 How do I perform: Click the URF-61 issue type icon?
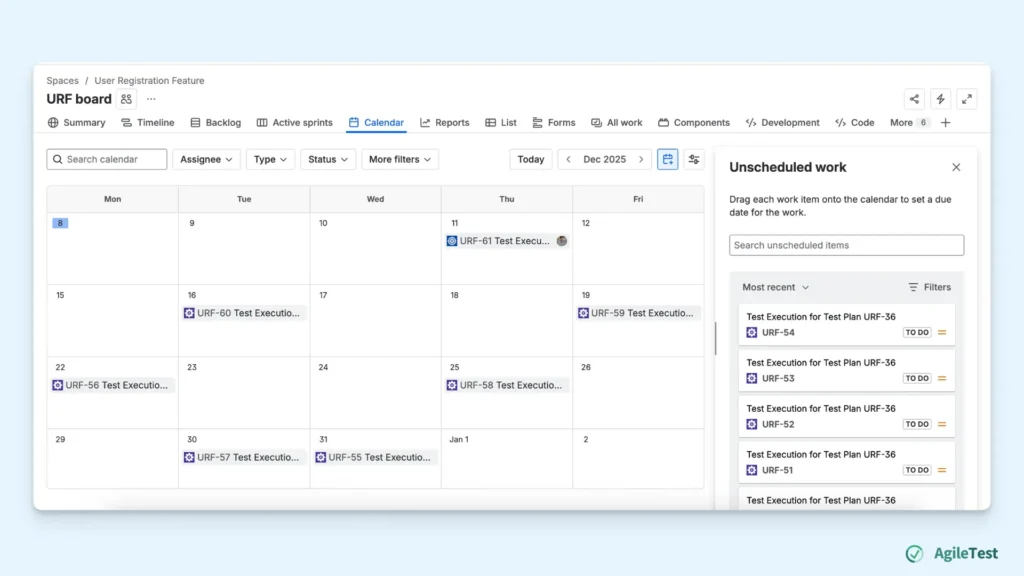click(x=451, y=241)
